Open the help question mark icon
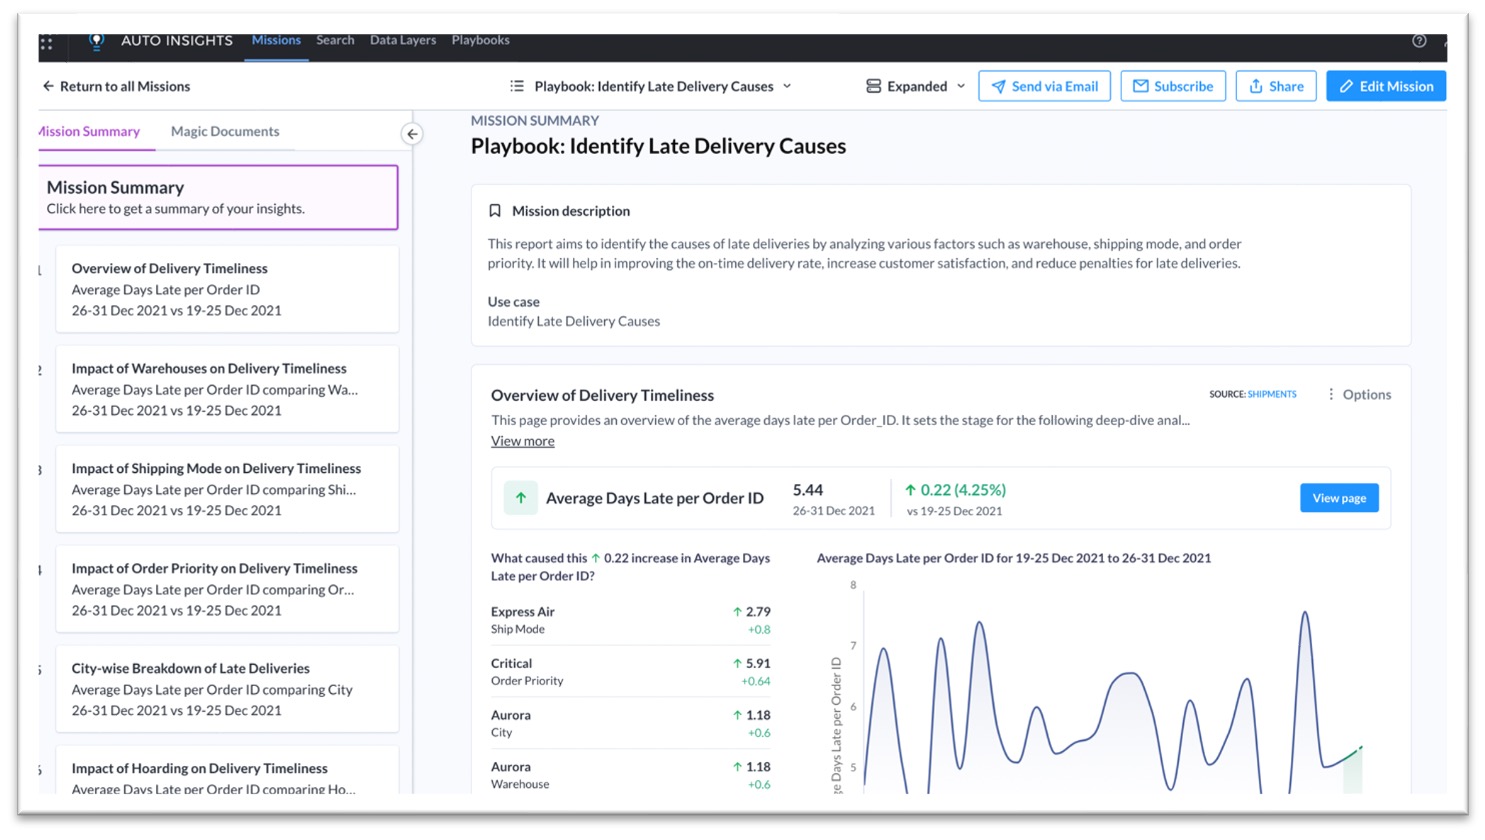 (x=1419, y=41)
